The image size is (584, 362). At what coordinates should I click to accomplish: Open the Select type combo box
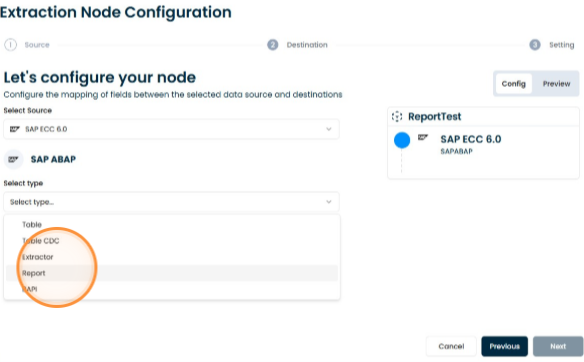click(171, 202)
